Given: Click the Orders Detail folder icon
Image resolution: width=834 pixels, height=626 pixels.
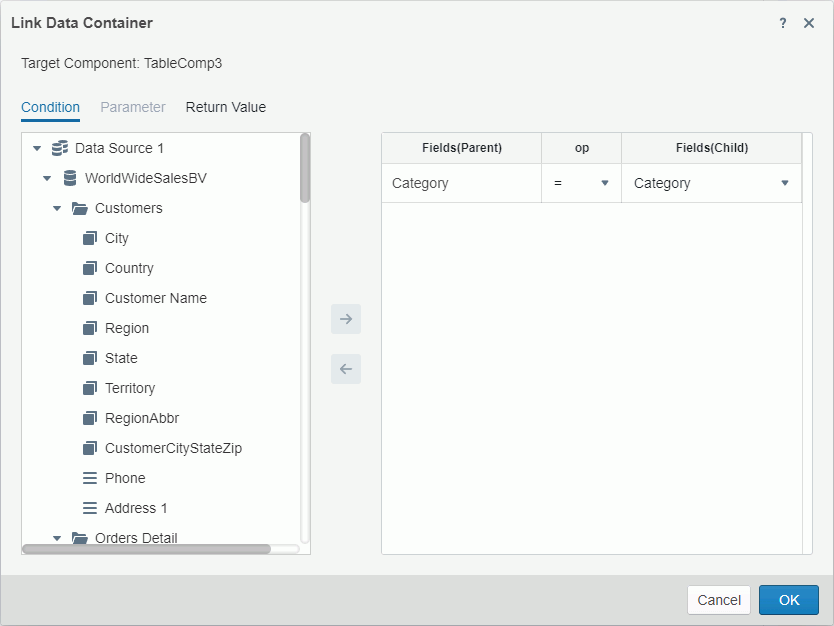Looking at the screenshot, I should pyautogui.click(x=80, y=538).
